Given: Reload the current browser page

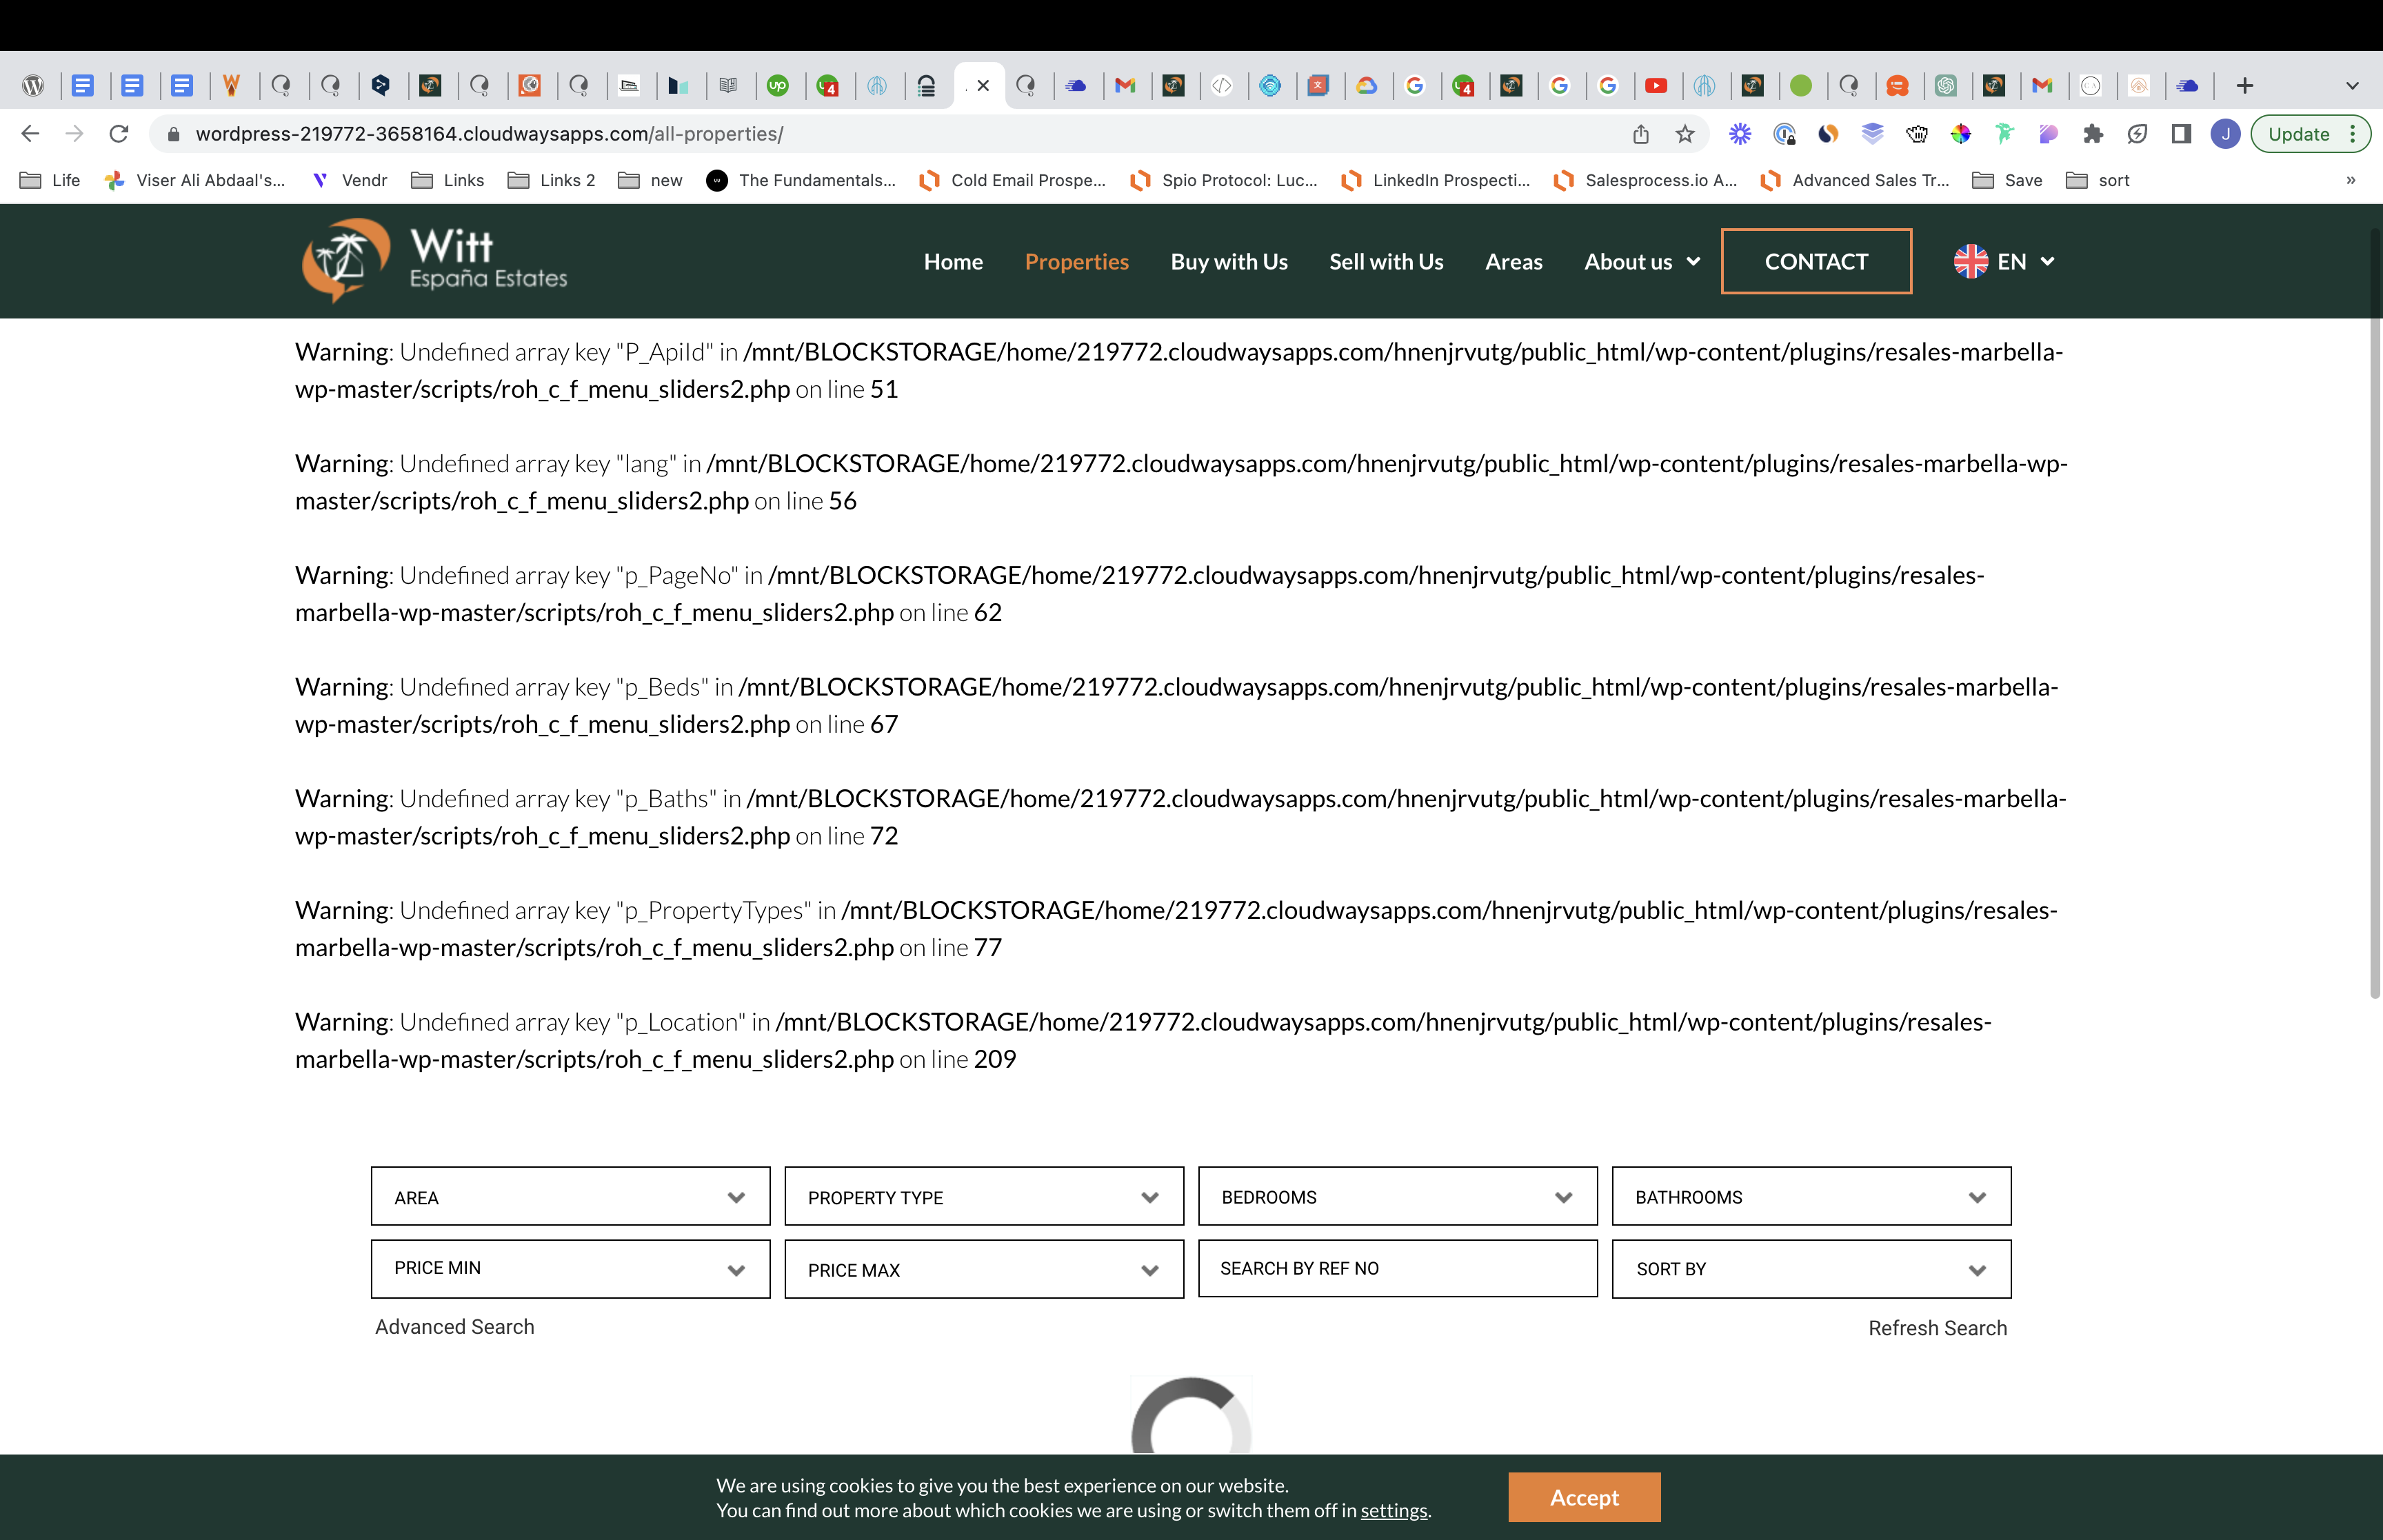Looking at the screenshot, I should tap(118, 134).
